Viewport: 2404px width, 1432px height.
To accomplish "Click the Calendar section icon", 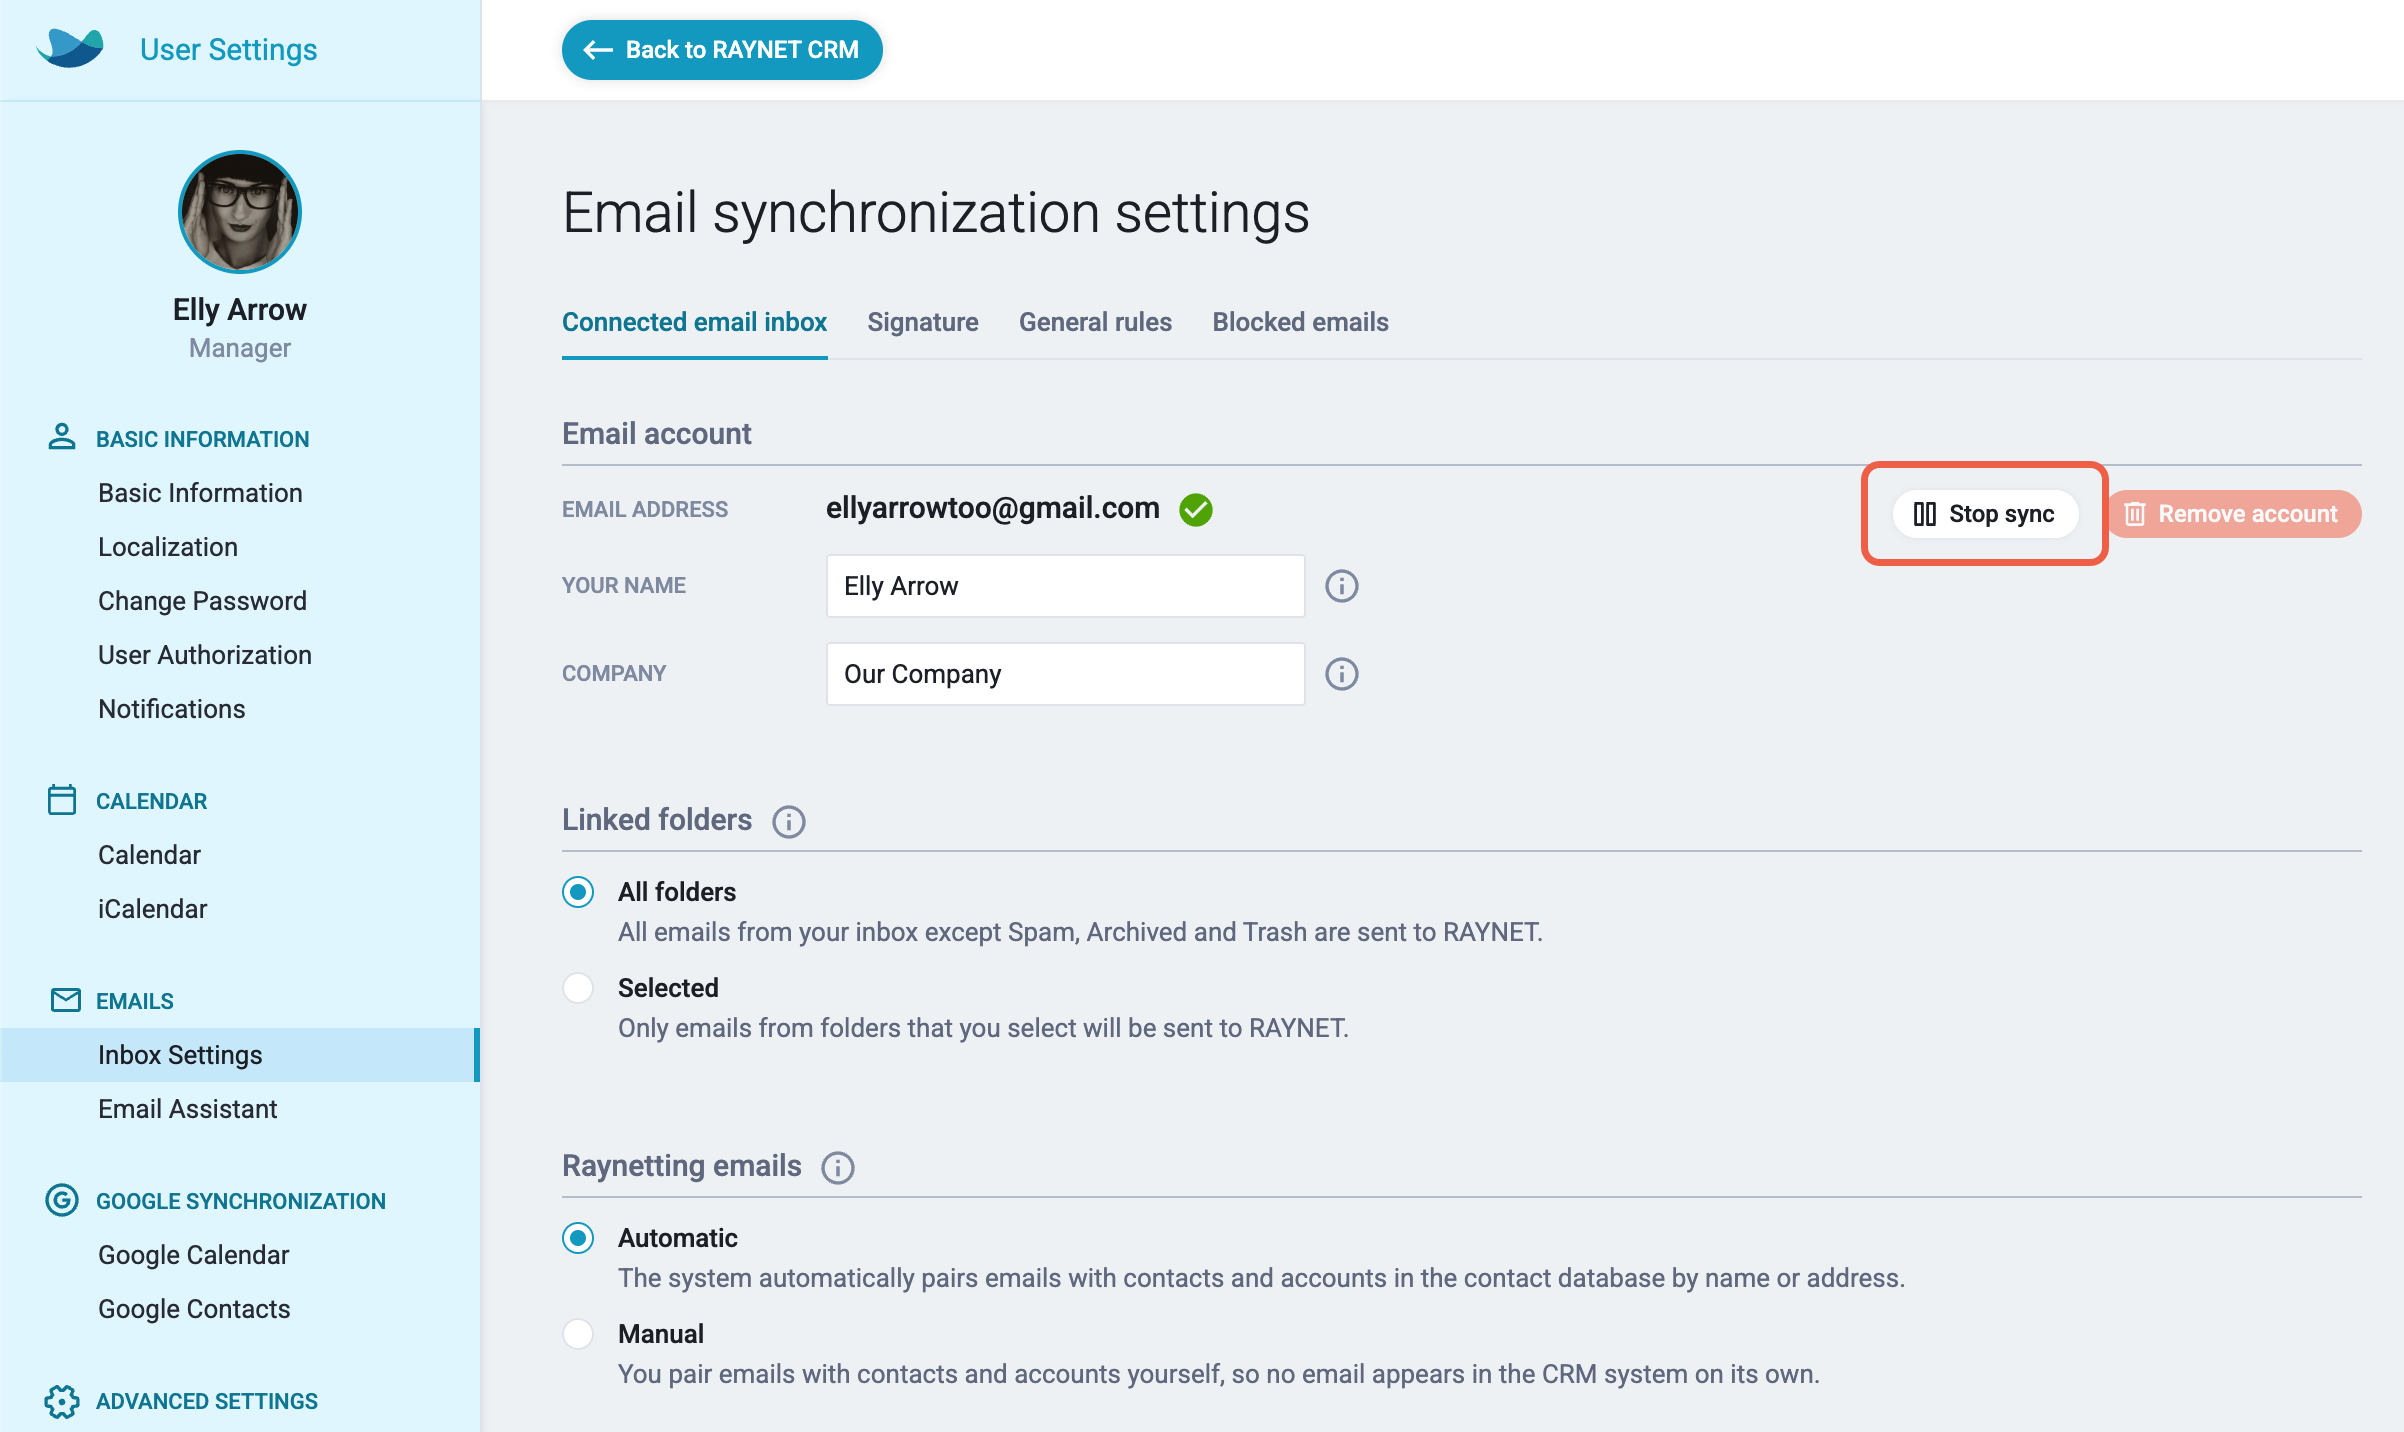I will tap(62, 800).
